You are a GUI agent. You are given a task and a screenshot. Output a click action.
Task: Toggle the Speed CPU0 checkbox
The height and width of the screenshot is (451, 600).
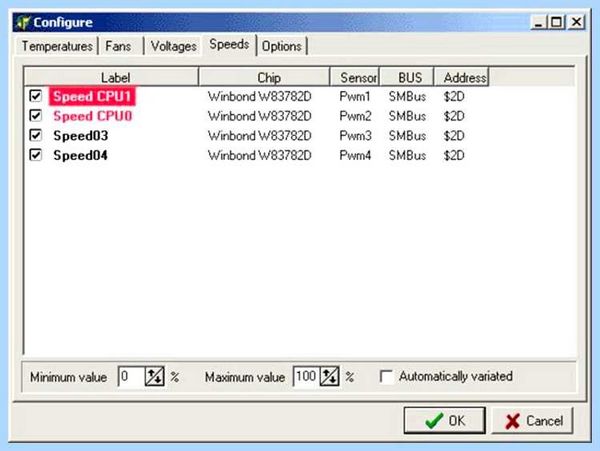pyautogui.click(x=36, y=115)
